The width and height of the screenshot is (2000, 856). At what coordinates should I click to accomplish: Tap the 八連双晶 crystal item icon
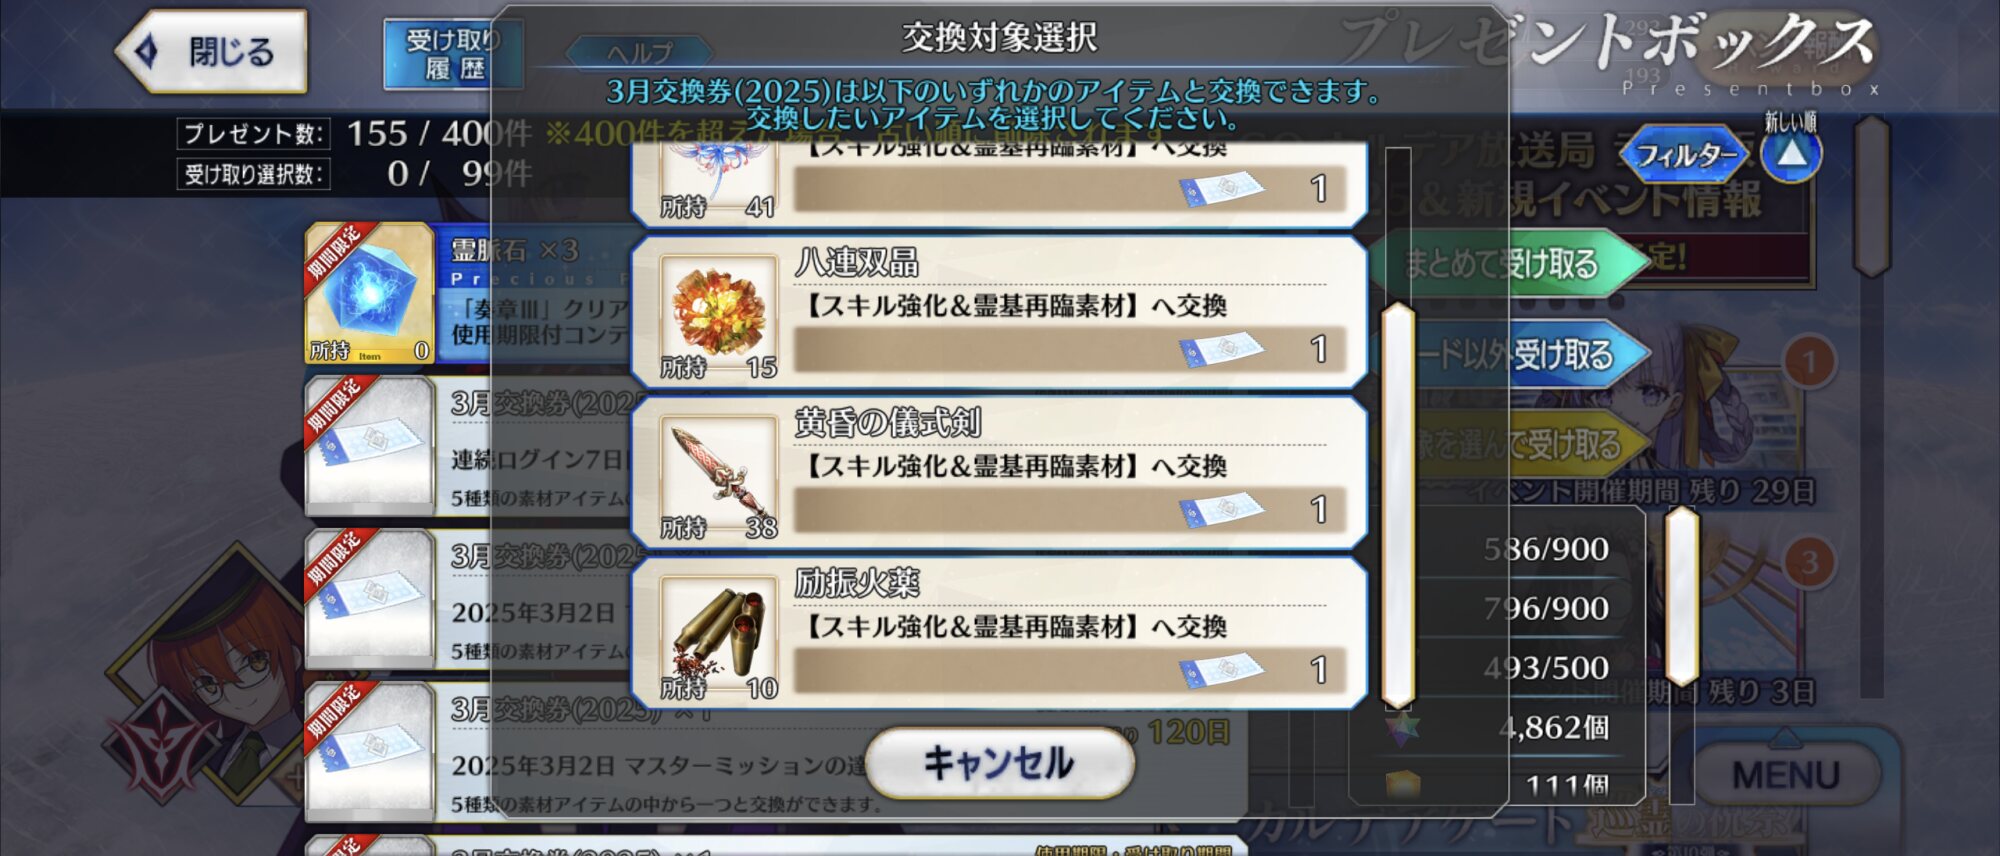tap(718, 313)
